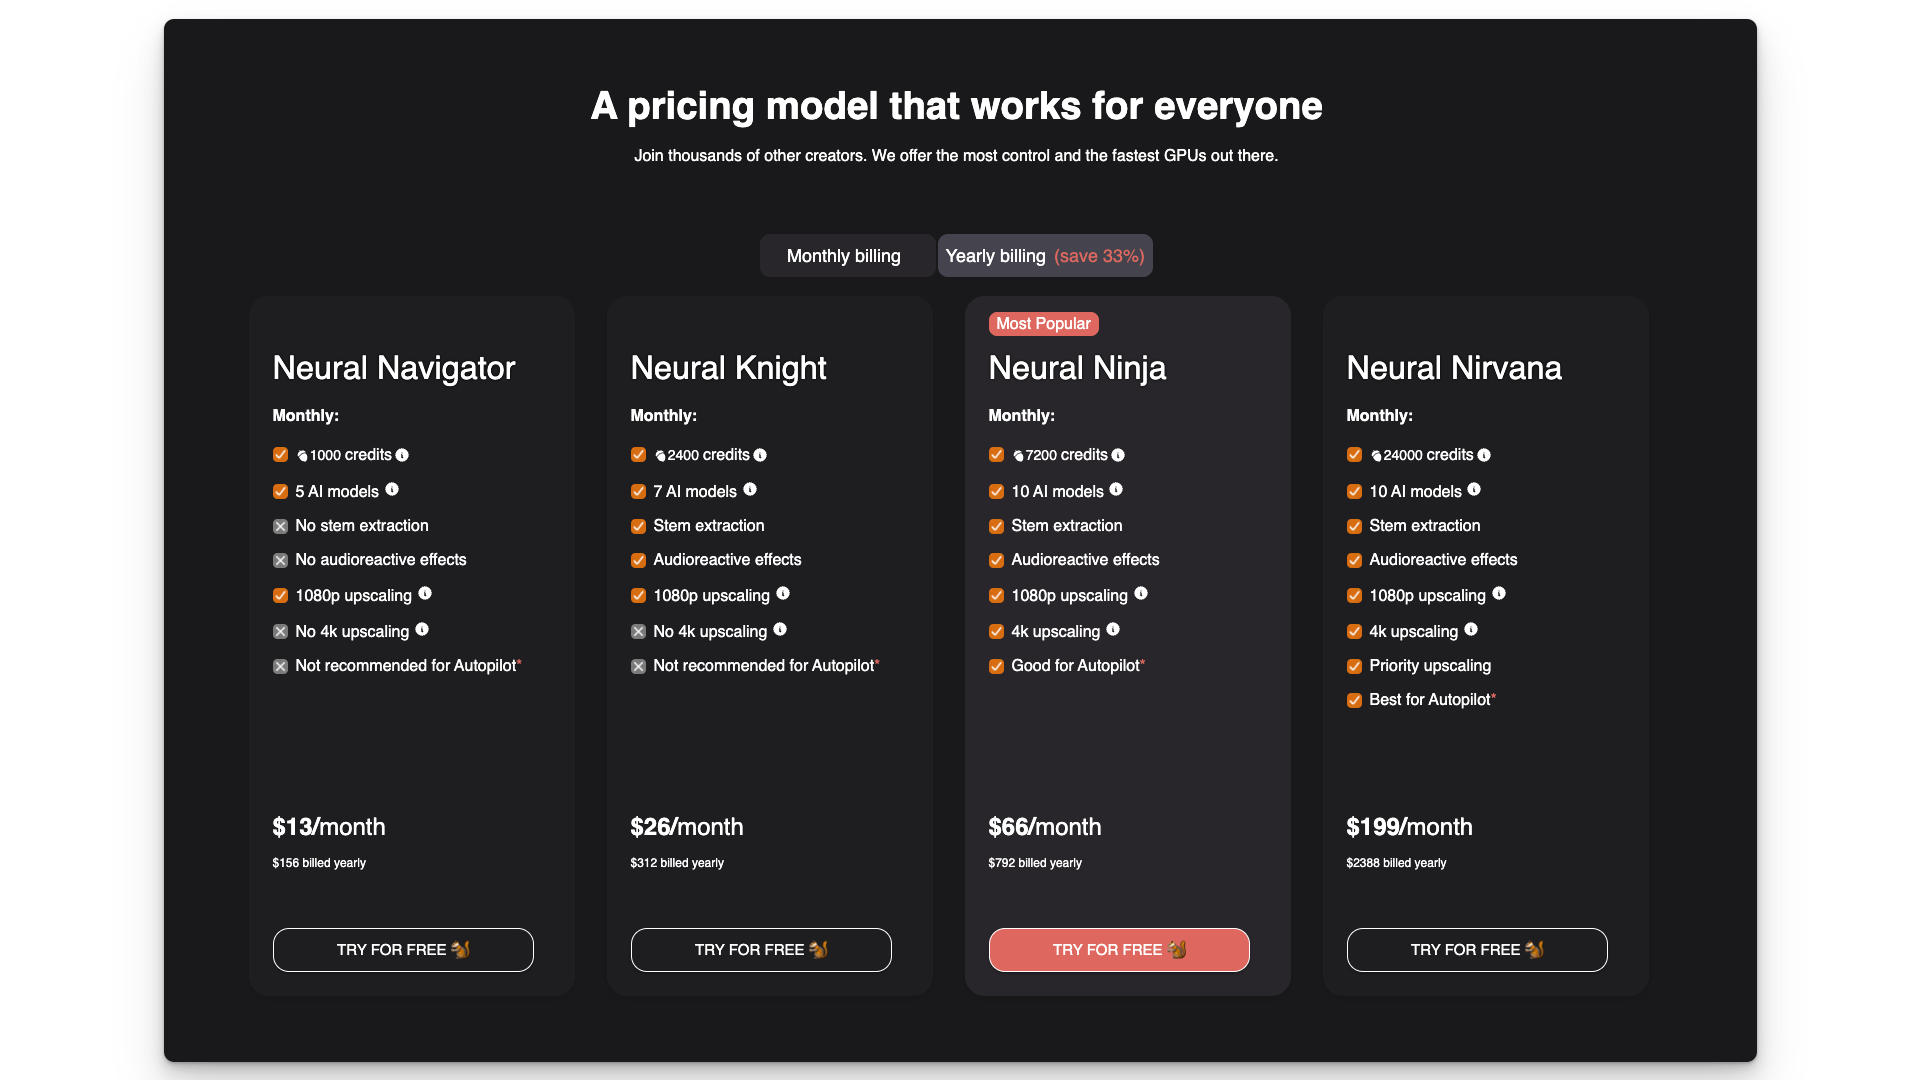The height and width of the screenshot is (1080, 1920).
Task: Switch to Monthly billing tab
Action: (846, 256)
